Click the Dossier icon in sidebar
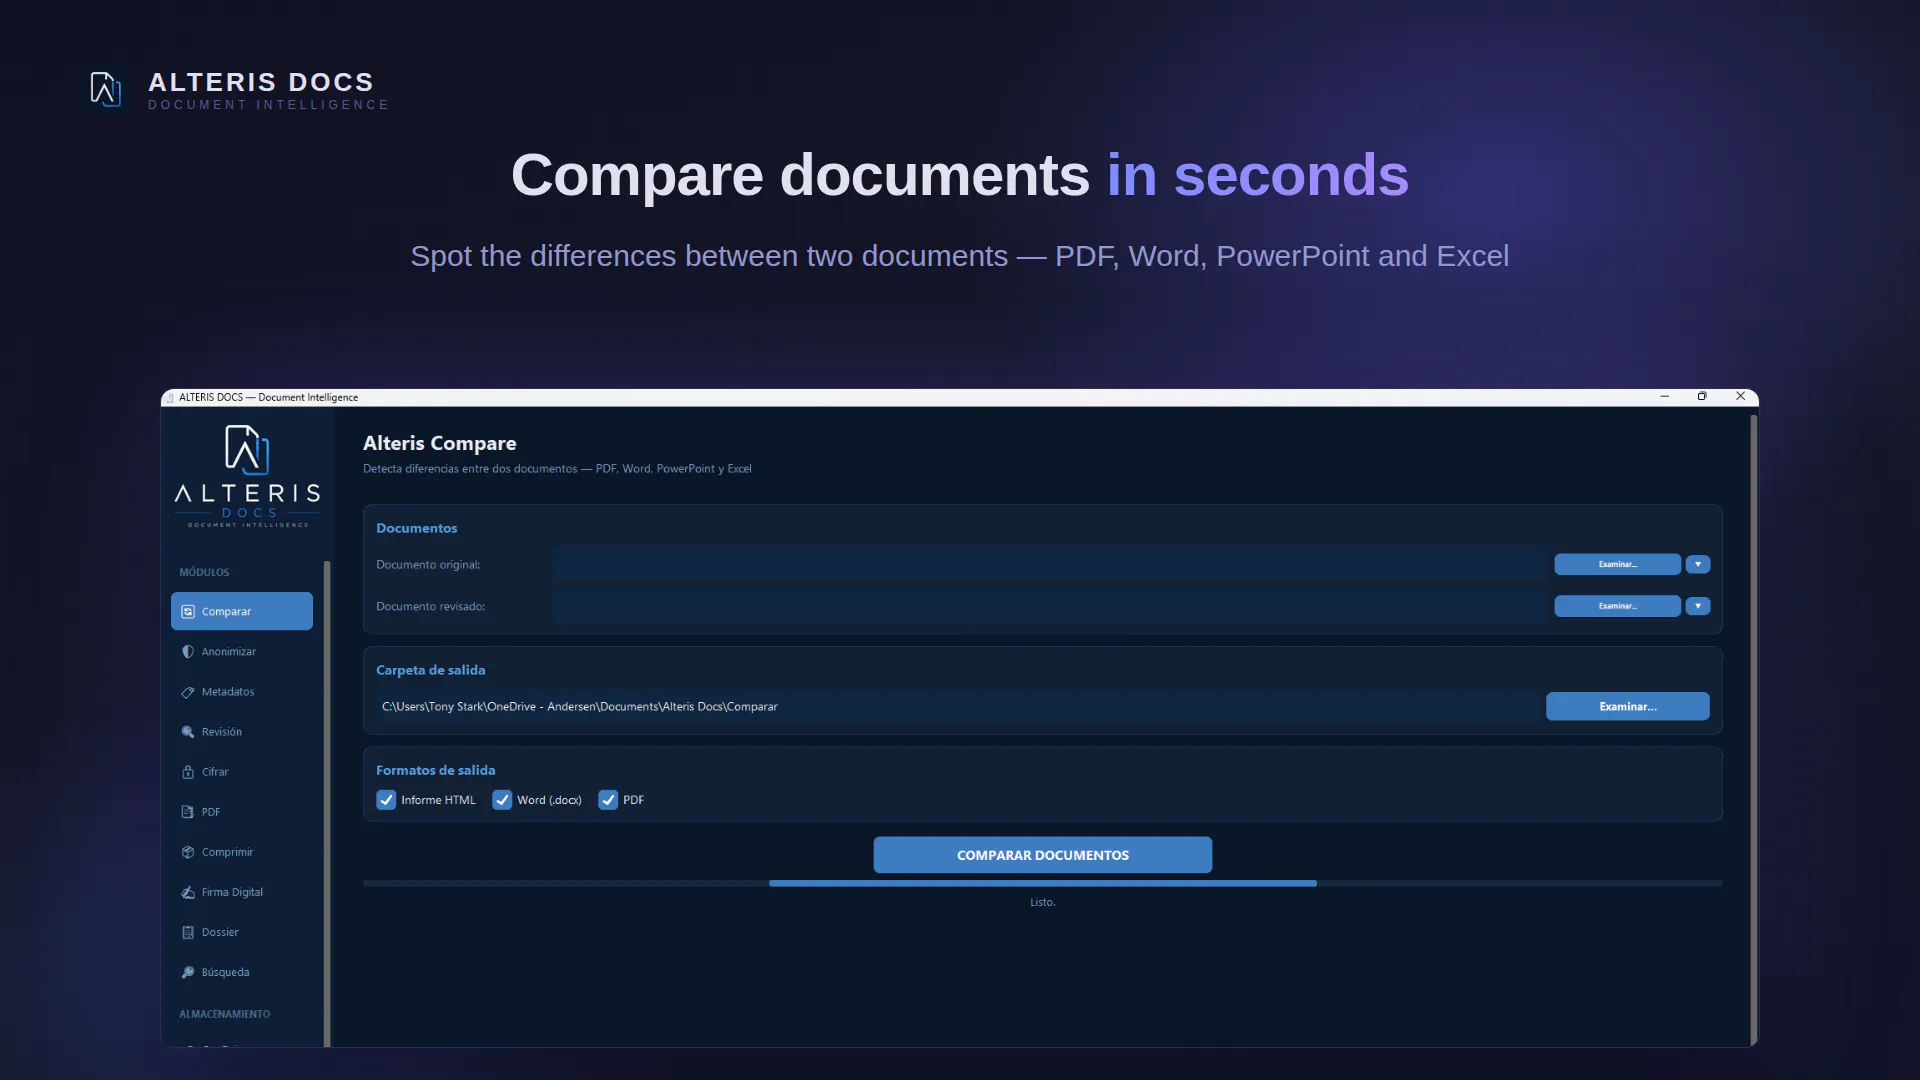The height and width of the screenshot is (1080, 1920). (188, 932)
